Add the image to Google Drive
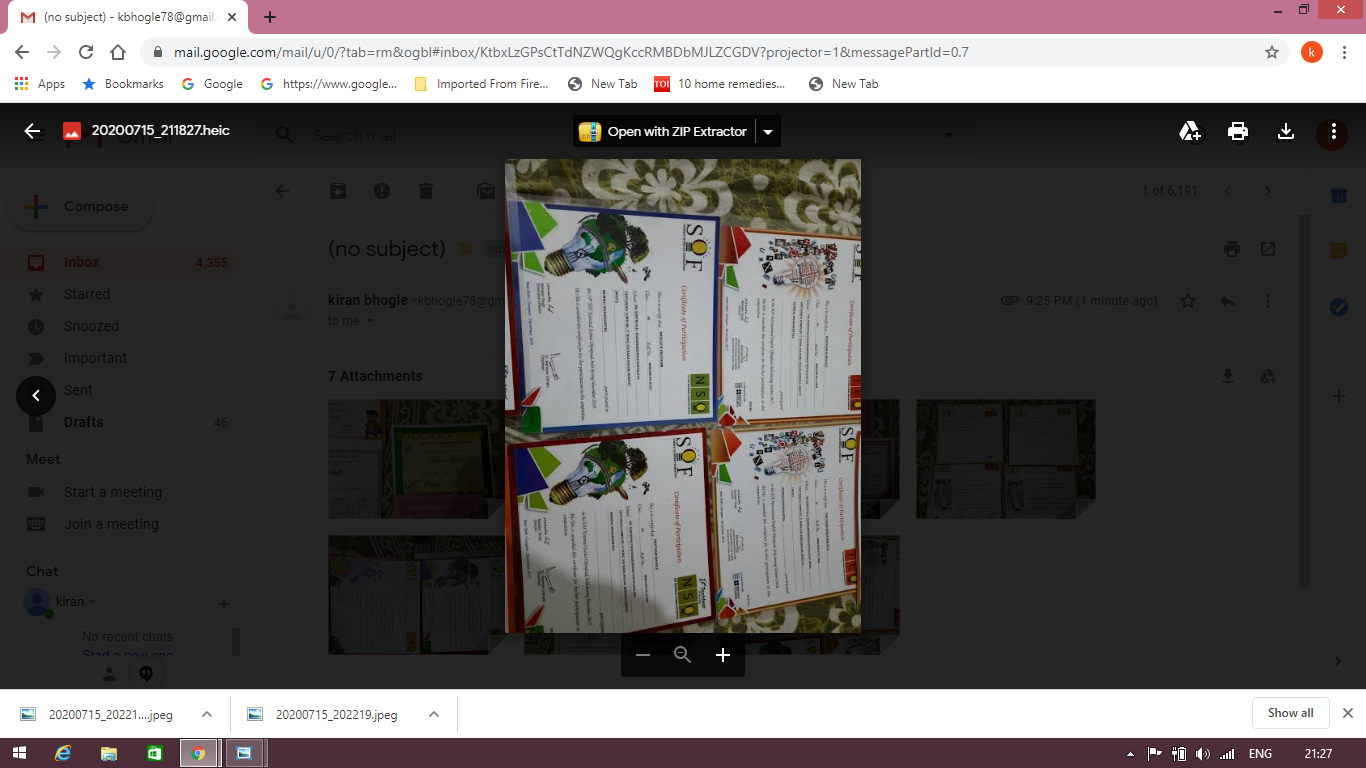Image resolution: width=1366 pixels, height=768 pixels. point(1190,131)
